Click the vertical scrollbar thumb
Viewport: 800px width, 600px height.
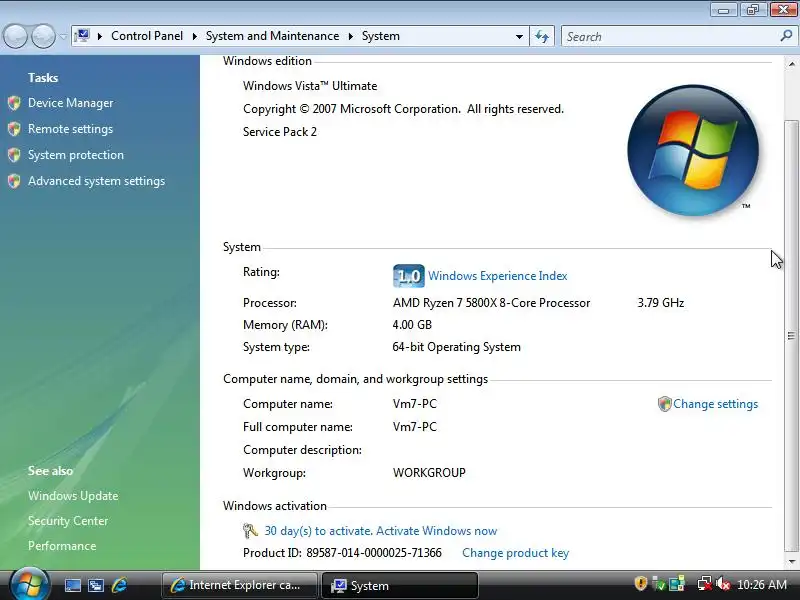coord(791,336)
